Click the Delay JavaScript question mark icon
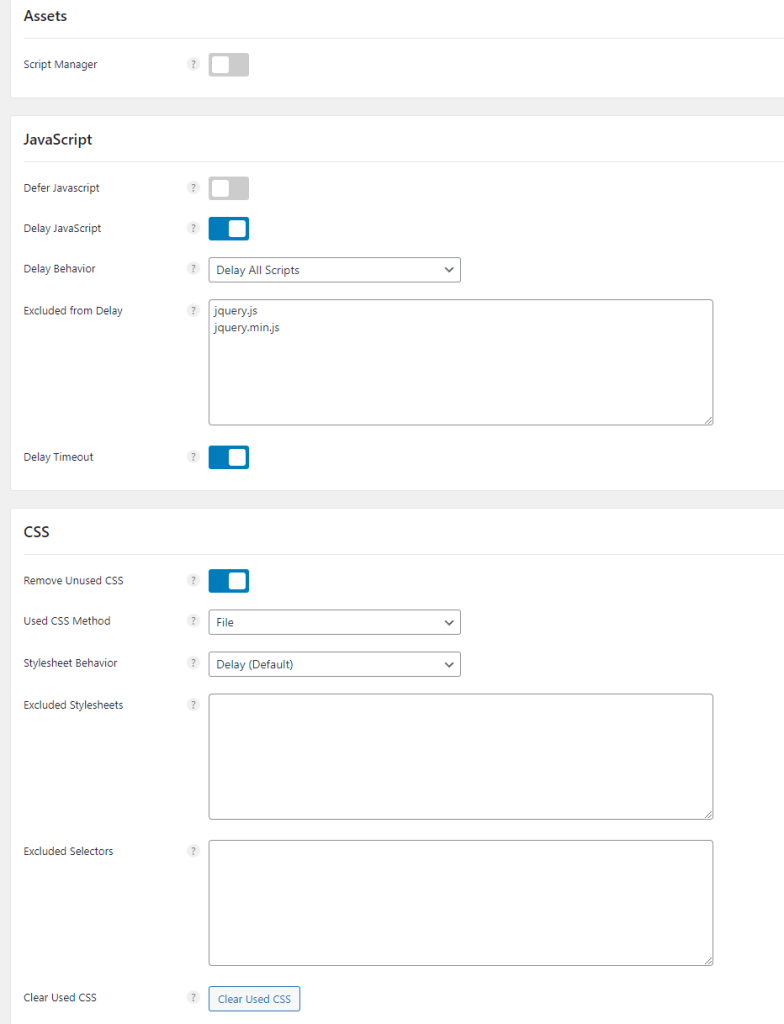The width and height of the screenshot is (784, 1024). tap(193, 228)
